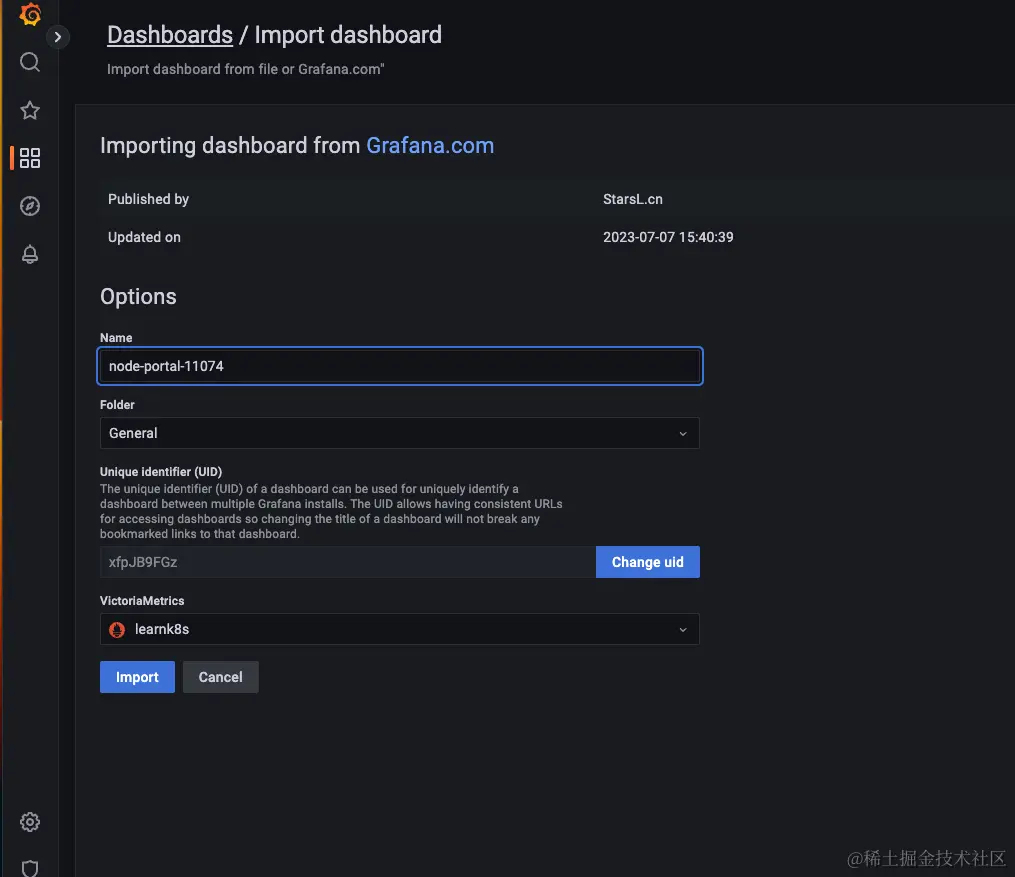Click the Published by label
This screenshot has height=877, width=1015.
tap(148, 199)
